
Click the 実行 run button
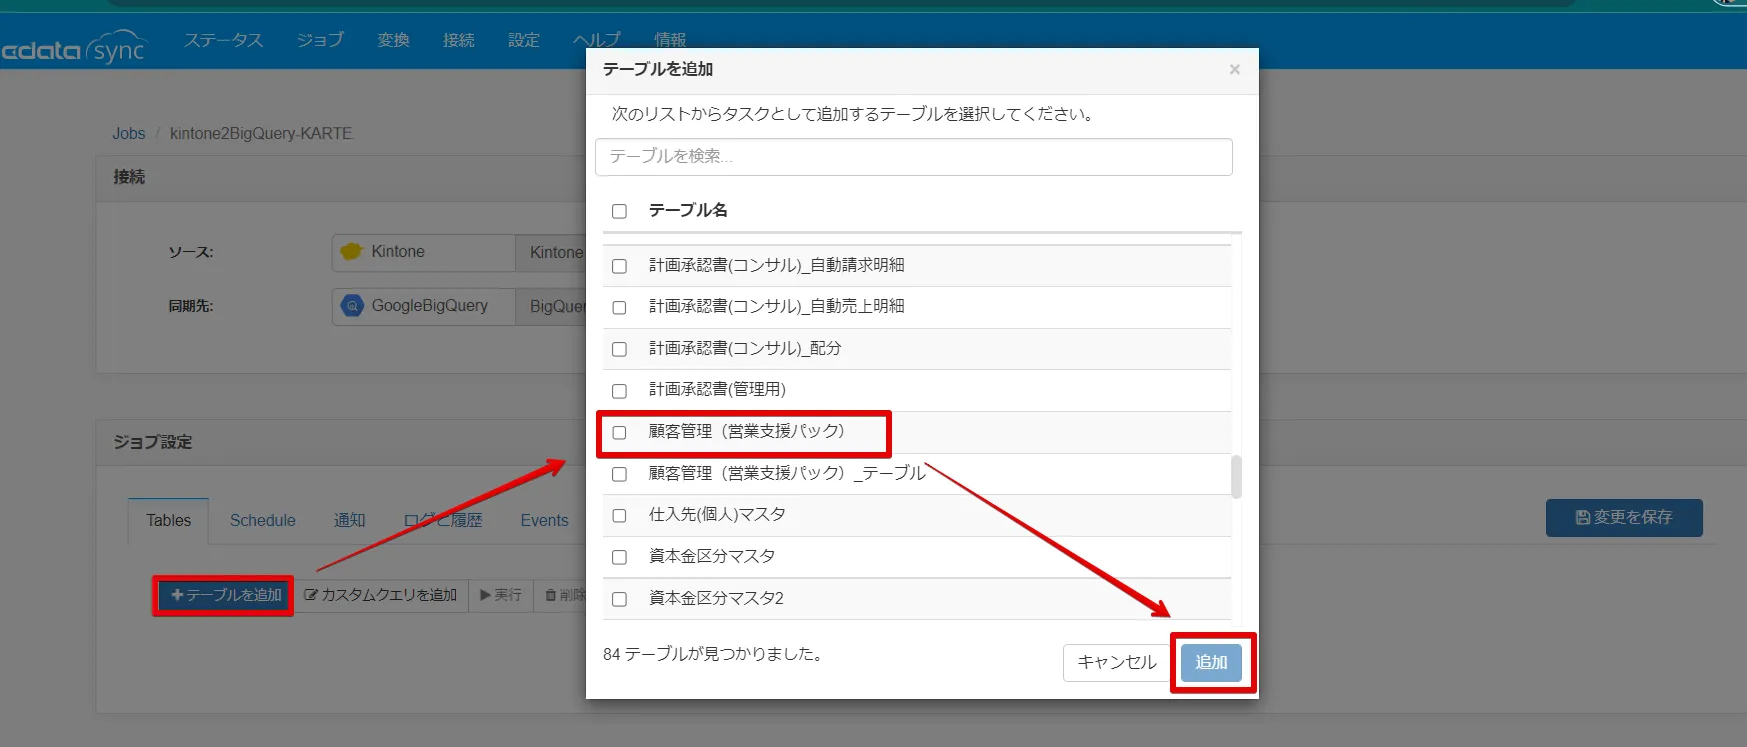[x=501, y=595]
